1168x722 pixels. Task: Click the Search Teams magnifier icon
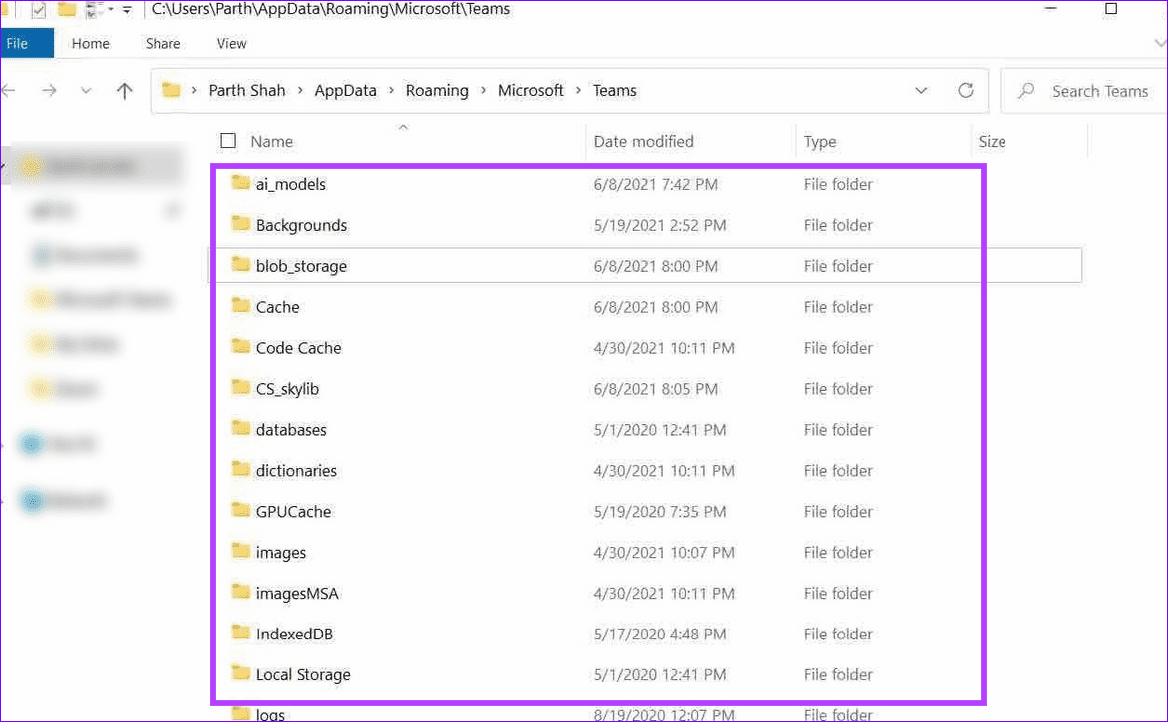click(x=1026, y=91)
